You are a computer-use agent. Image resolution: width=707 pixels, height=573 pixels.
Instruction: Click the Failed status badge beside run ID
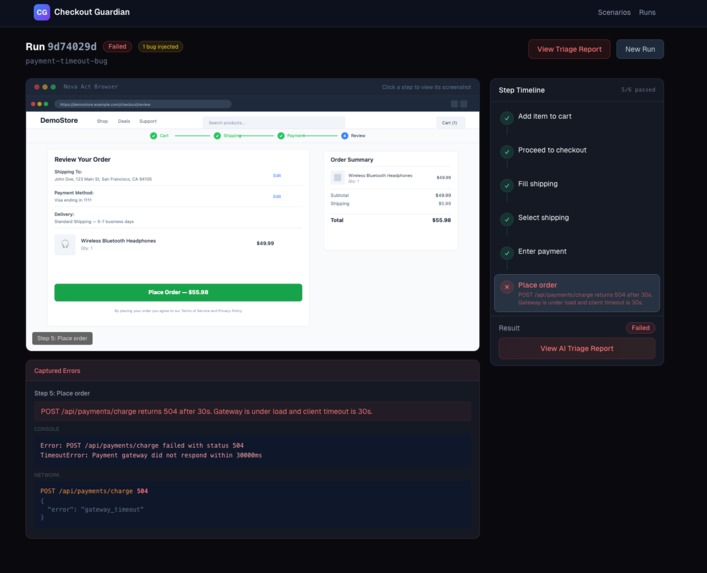point(117,46)
